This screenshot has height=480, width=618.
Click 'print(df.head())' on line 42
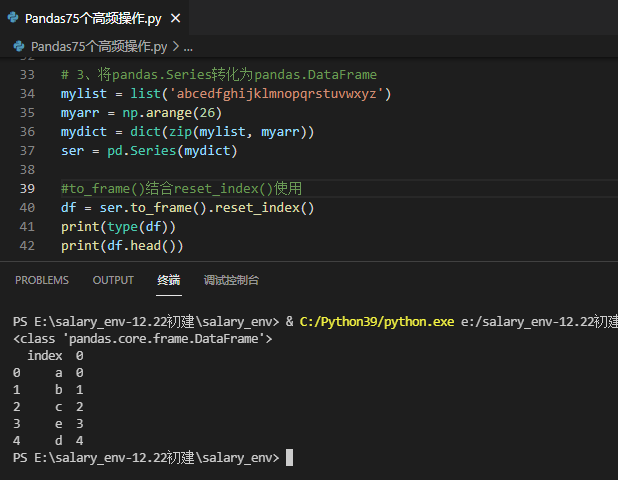[x=122, y=246]
